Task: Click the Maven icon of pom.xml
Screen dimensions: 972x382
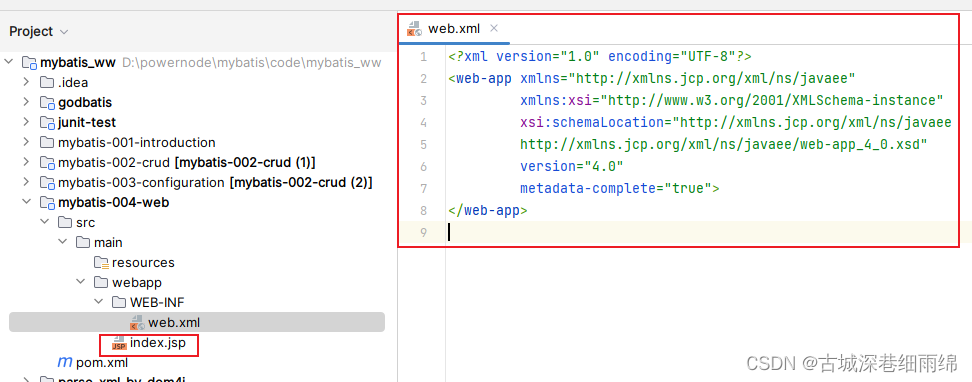Action: pos(64,362)
